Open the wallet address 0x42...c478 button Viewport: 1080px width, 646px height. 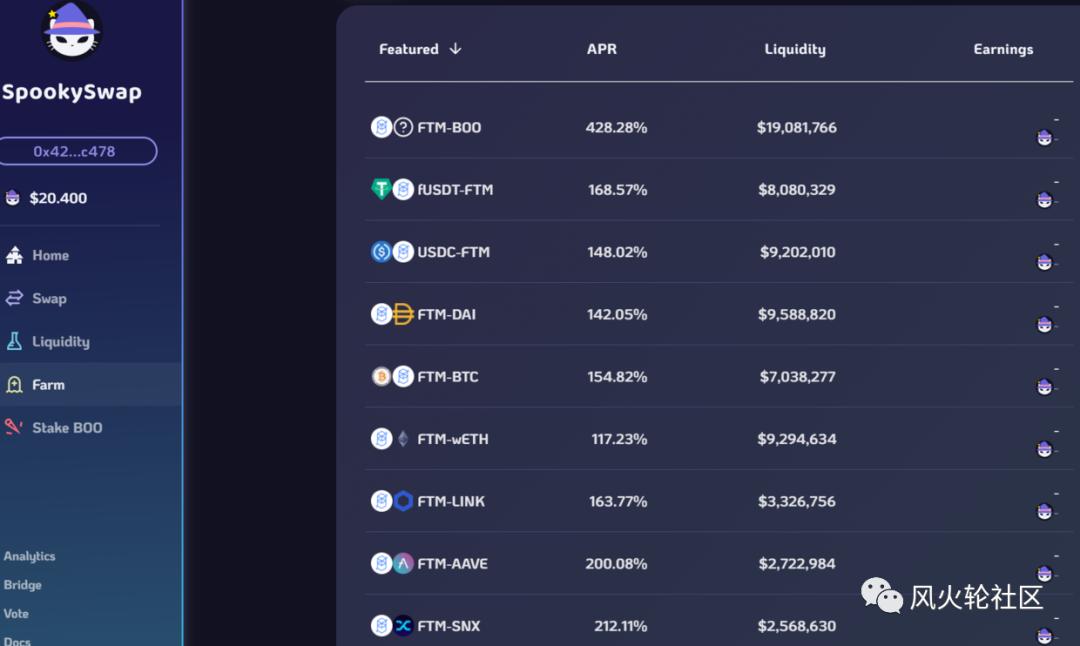tap(78, 151)
